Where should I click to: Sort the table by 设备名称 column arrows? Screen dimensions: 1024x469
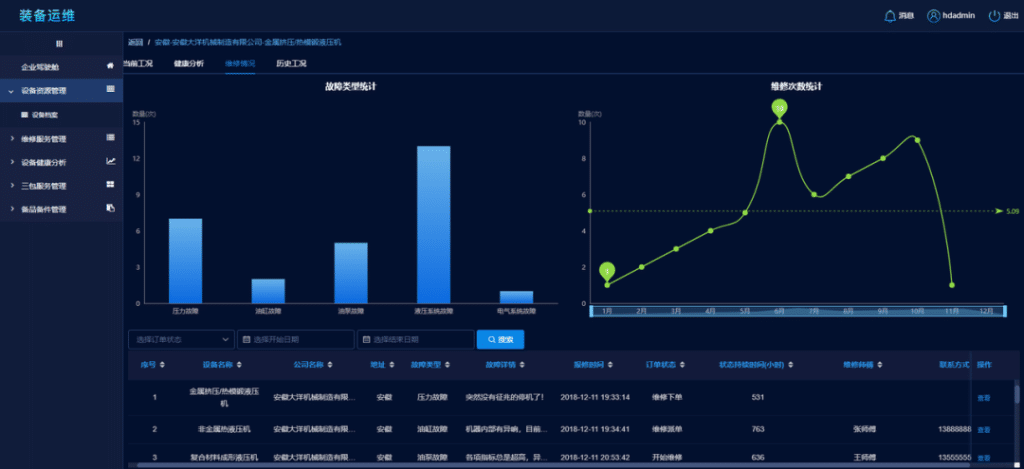click(x=239, y=364)
